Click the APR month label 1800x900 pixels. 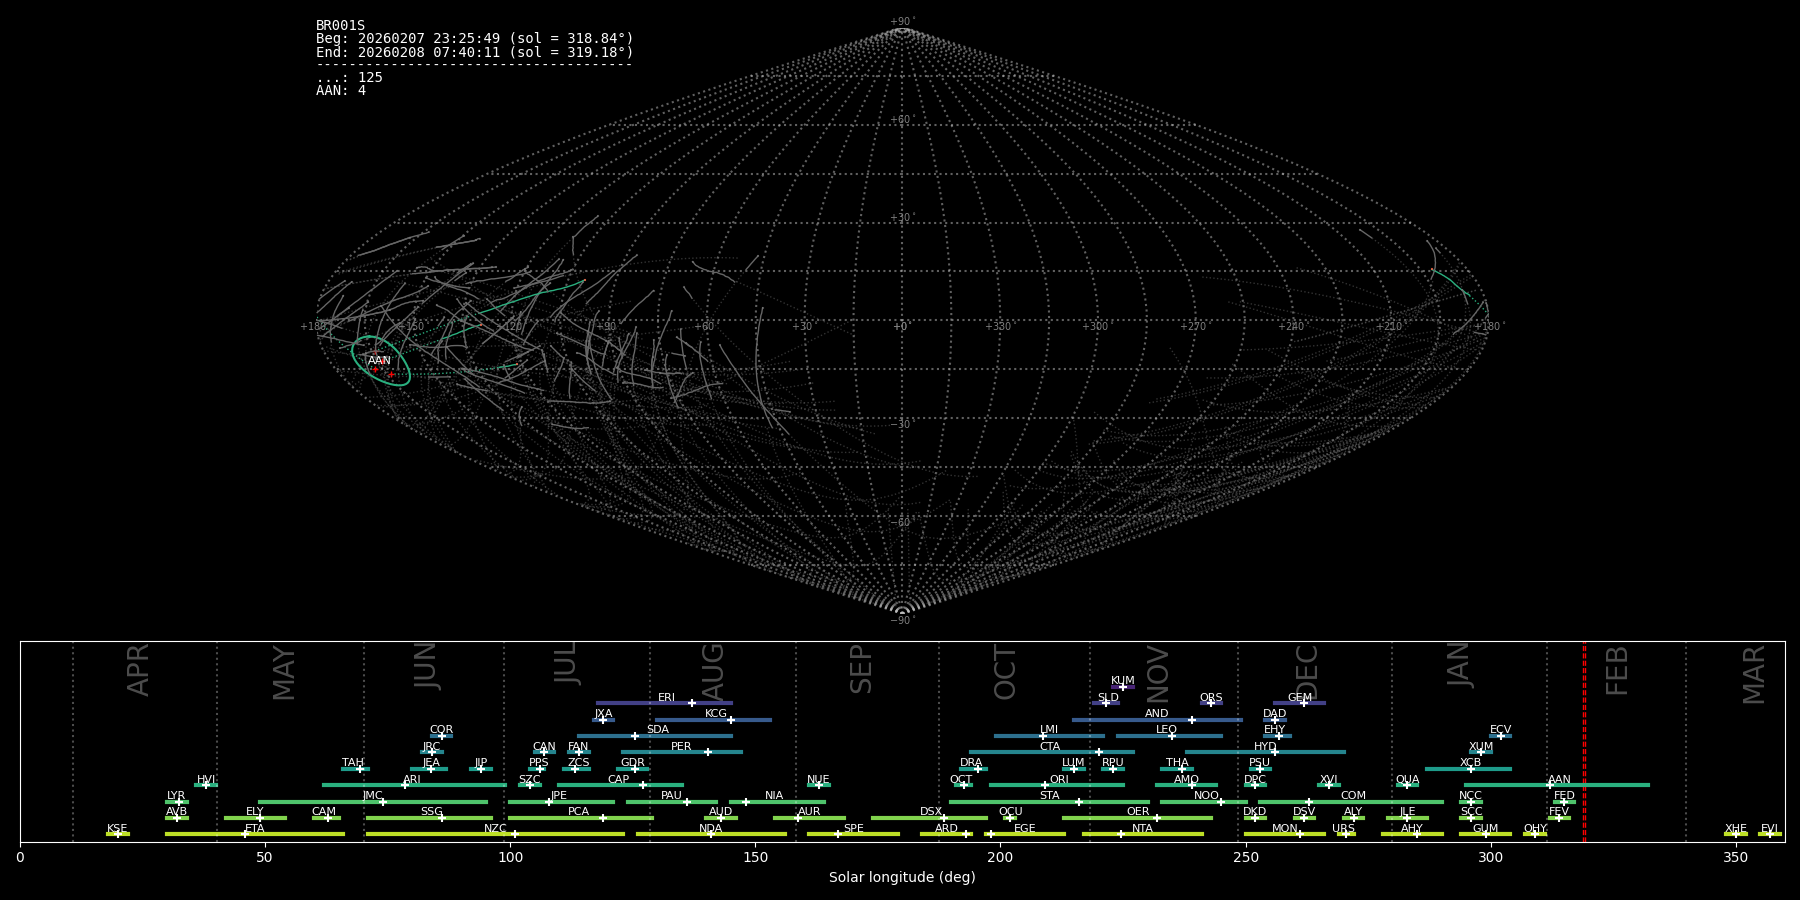coord(138,669)
